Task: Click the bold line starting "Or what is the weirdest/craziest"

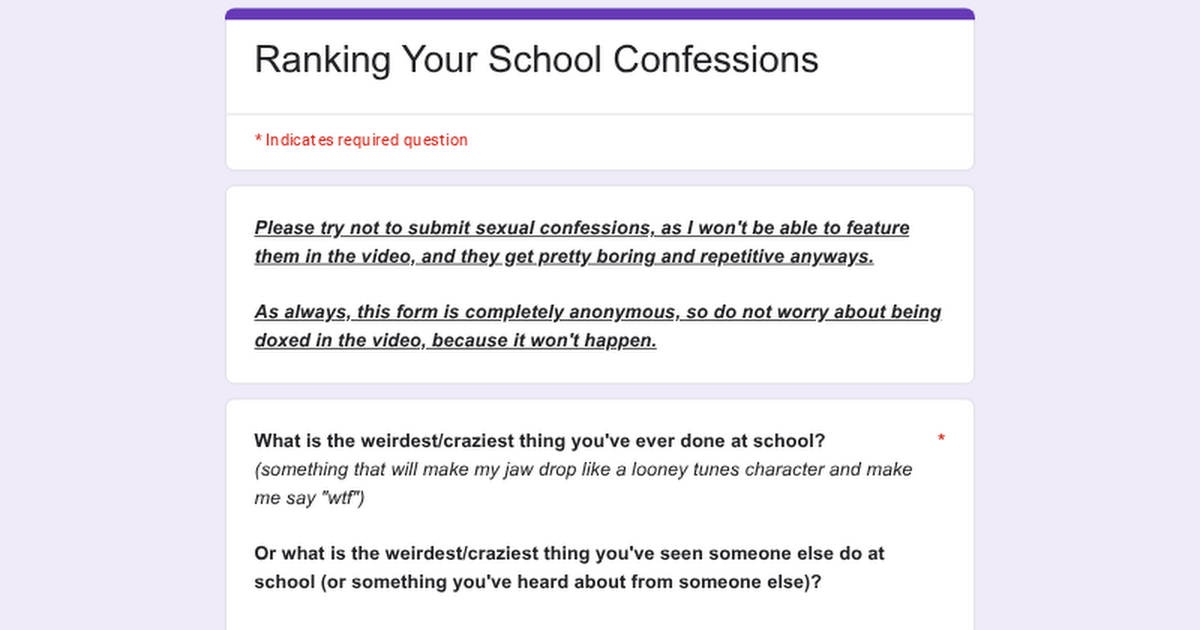Action: pos(569,553)
